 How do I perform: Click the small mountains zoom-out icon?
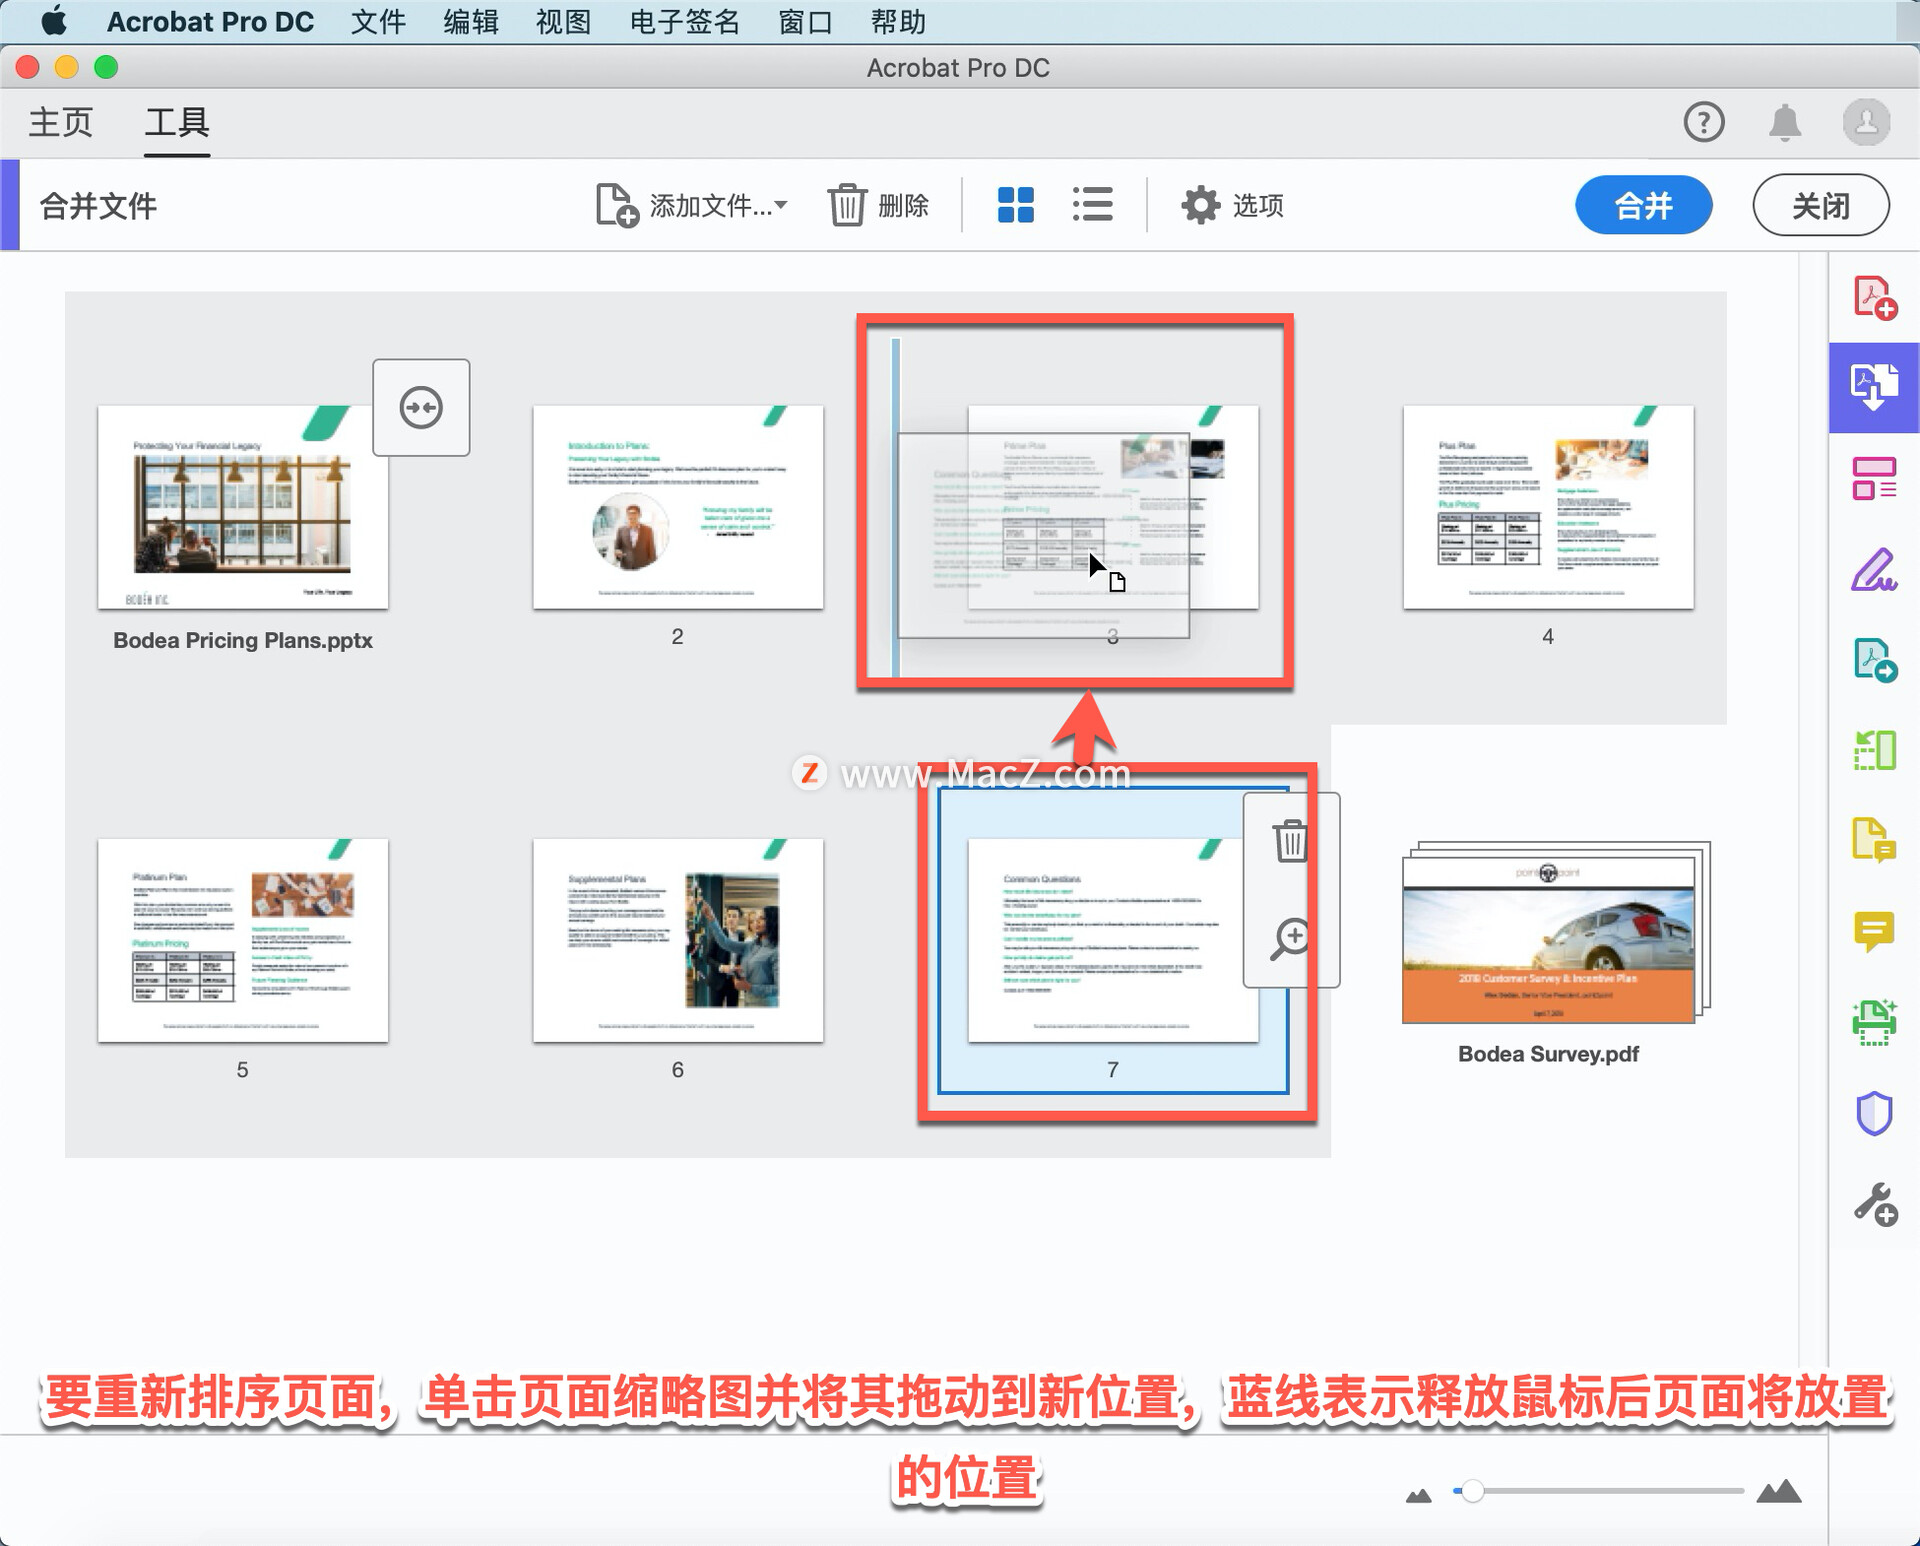pyautogui.click(x=1418, y=1495)
